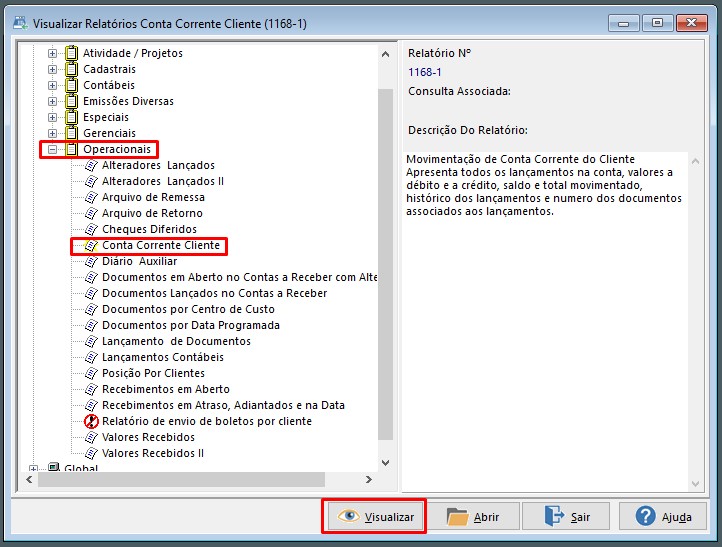The image size is (722, 547).
Task: Click the report icon beside Arquivo de Remessa
Action: [92, 197]
